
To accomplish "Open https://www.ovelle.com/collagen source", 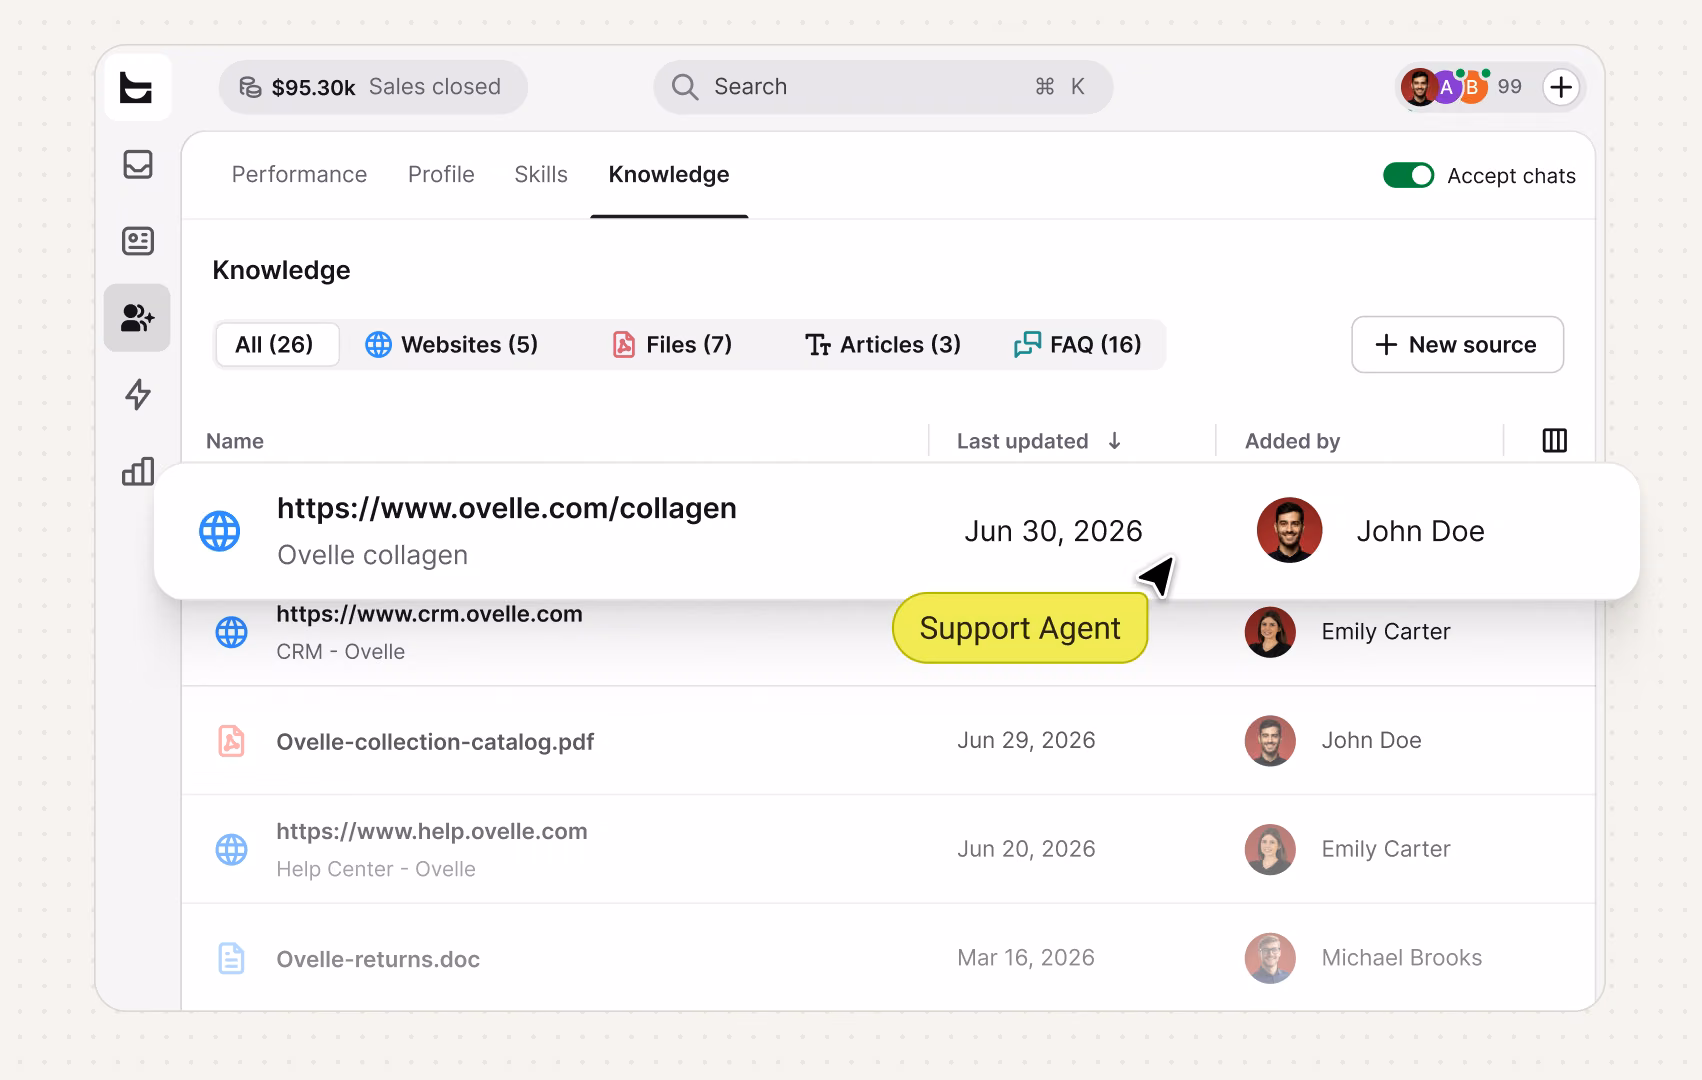I will tap(507, 508).
